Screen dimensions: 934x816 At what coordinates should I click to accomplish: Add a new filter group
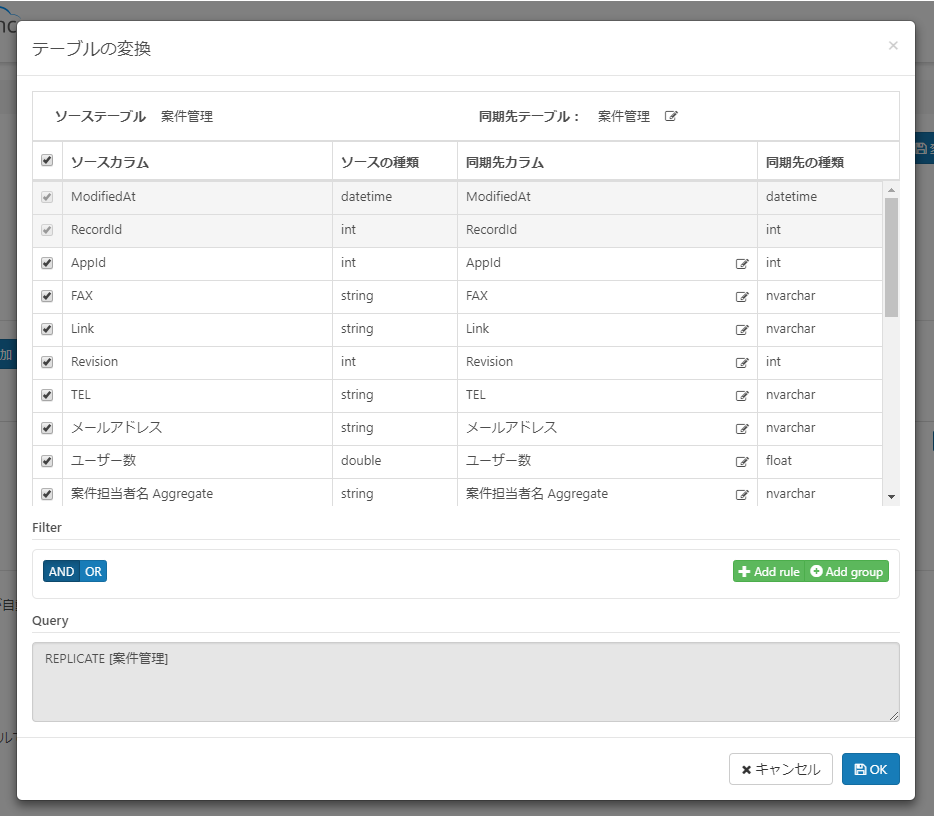pyautogui.click(x=846, y=571)
